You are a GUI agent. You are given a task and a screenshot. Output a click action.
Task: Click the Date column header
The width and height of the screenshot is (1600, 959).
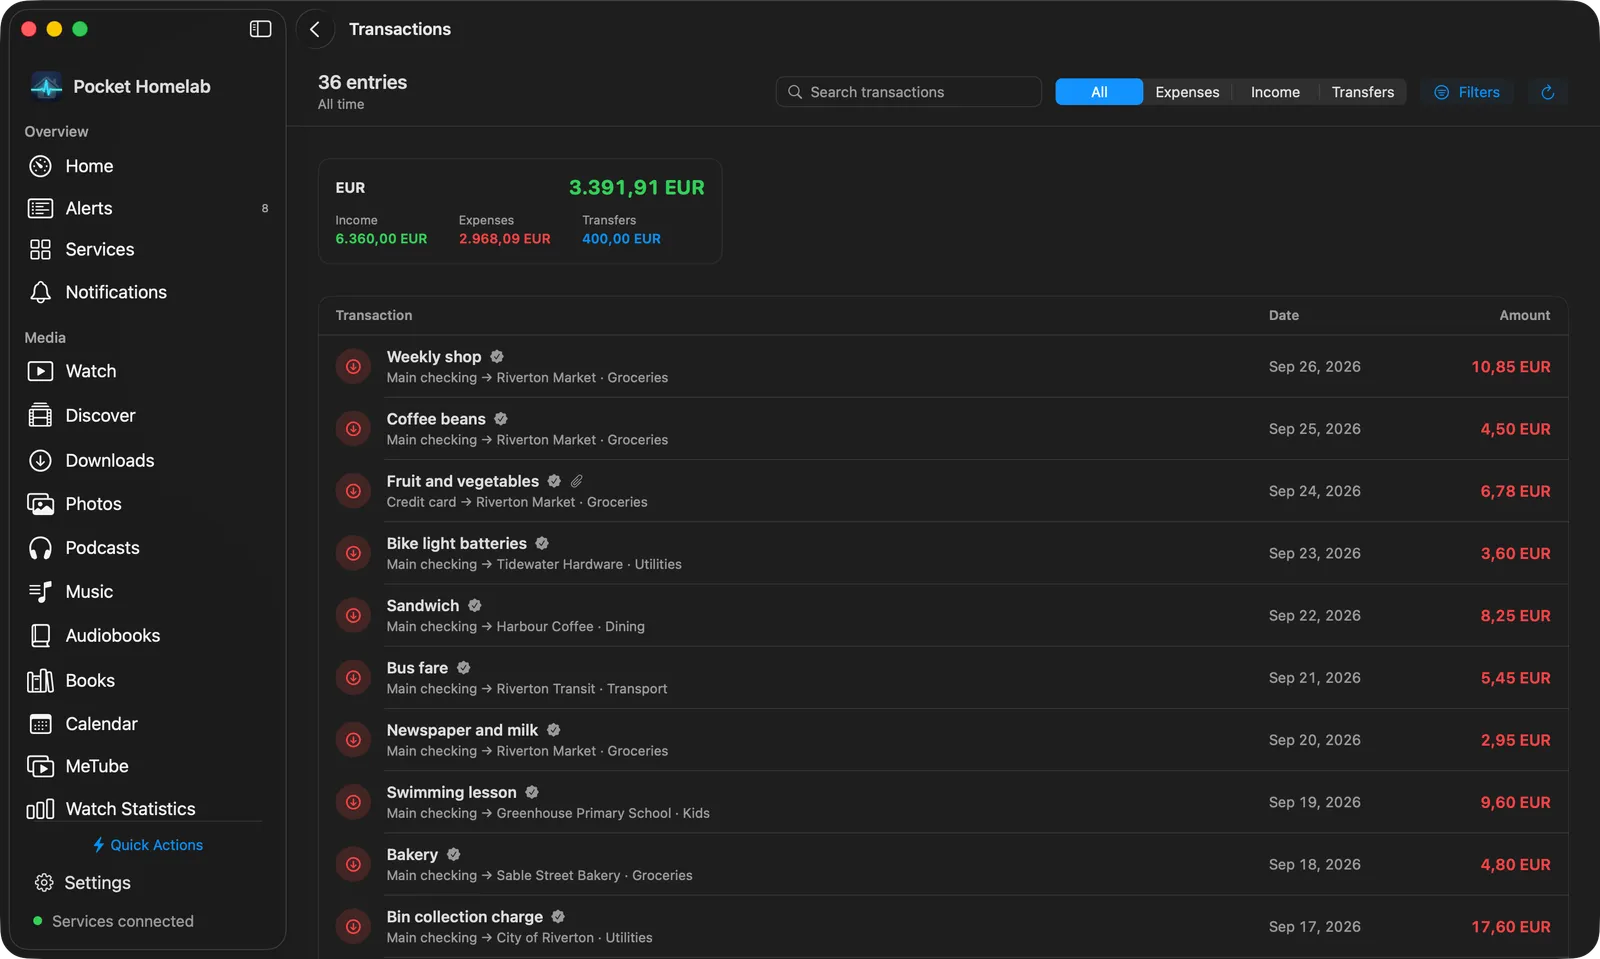coord(1284,315)
